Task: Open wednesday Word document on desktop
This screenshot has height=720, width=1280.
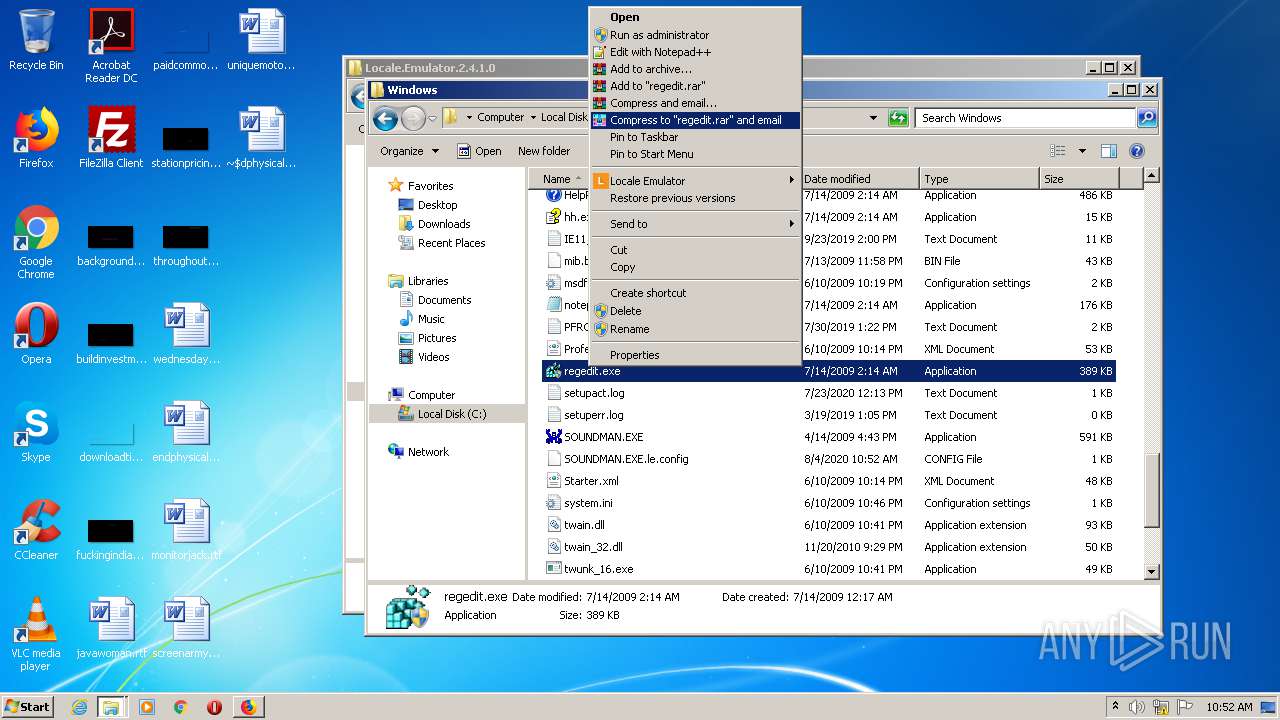Action: click(x=186, y=334)
